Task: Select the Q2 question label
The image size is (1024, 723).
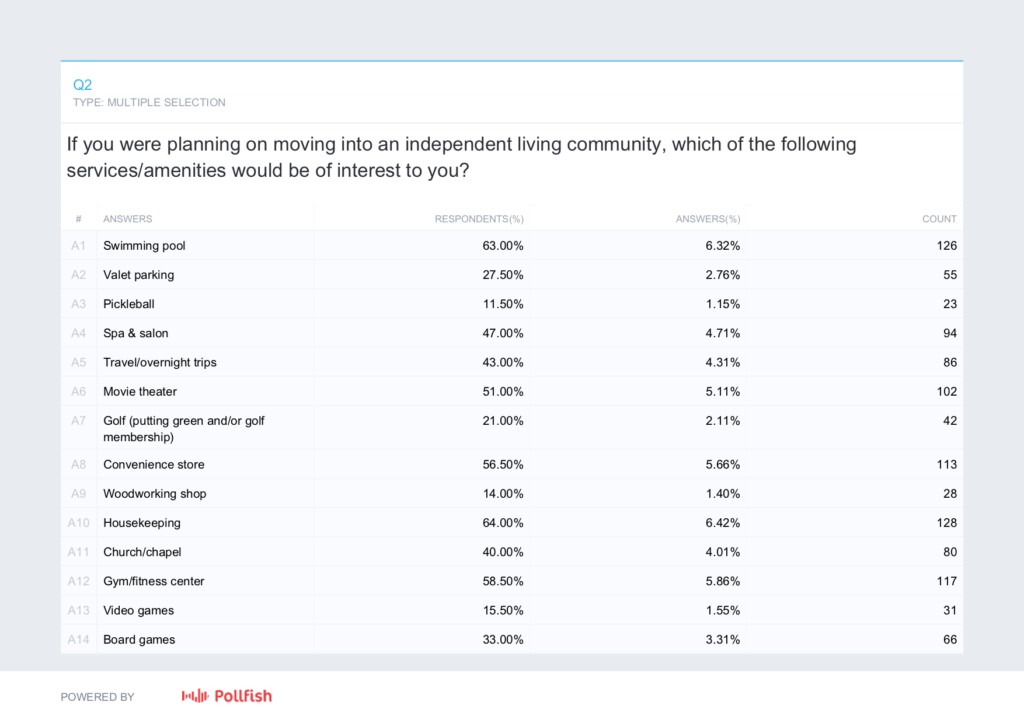Action: click(x=83, y=85)
